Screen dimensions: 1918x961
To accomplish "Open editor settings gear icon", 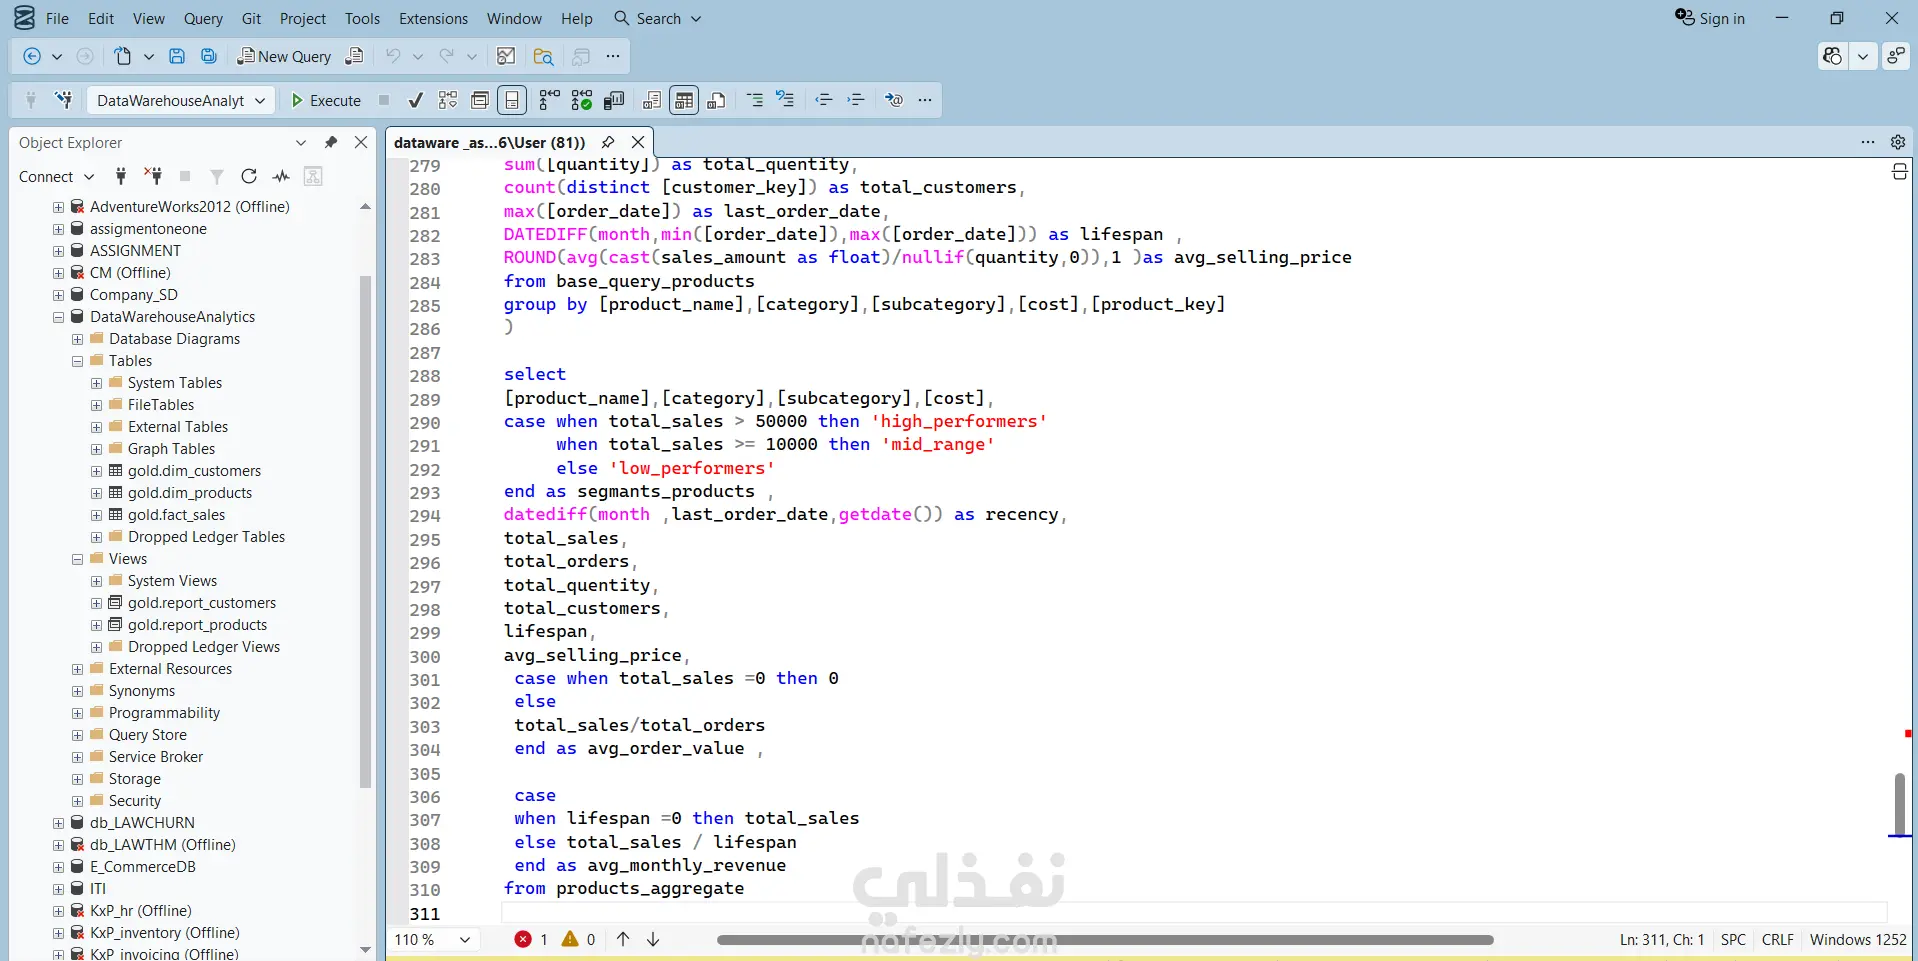I will [1898, 142].
